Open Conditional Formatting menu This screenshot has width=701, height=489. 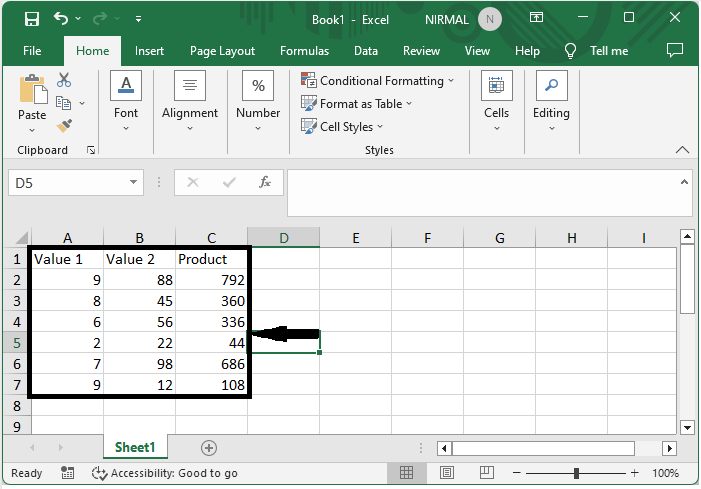pyautogui.click(x=378, y=81)
